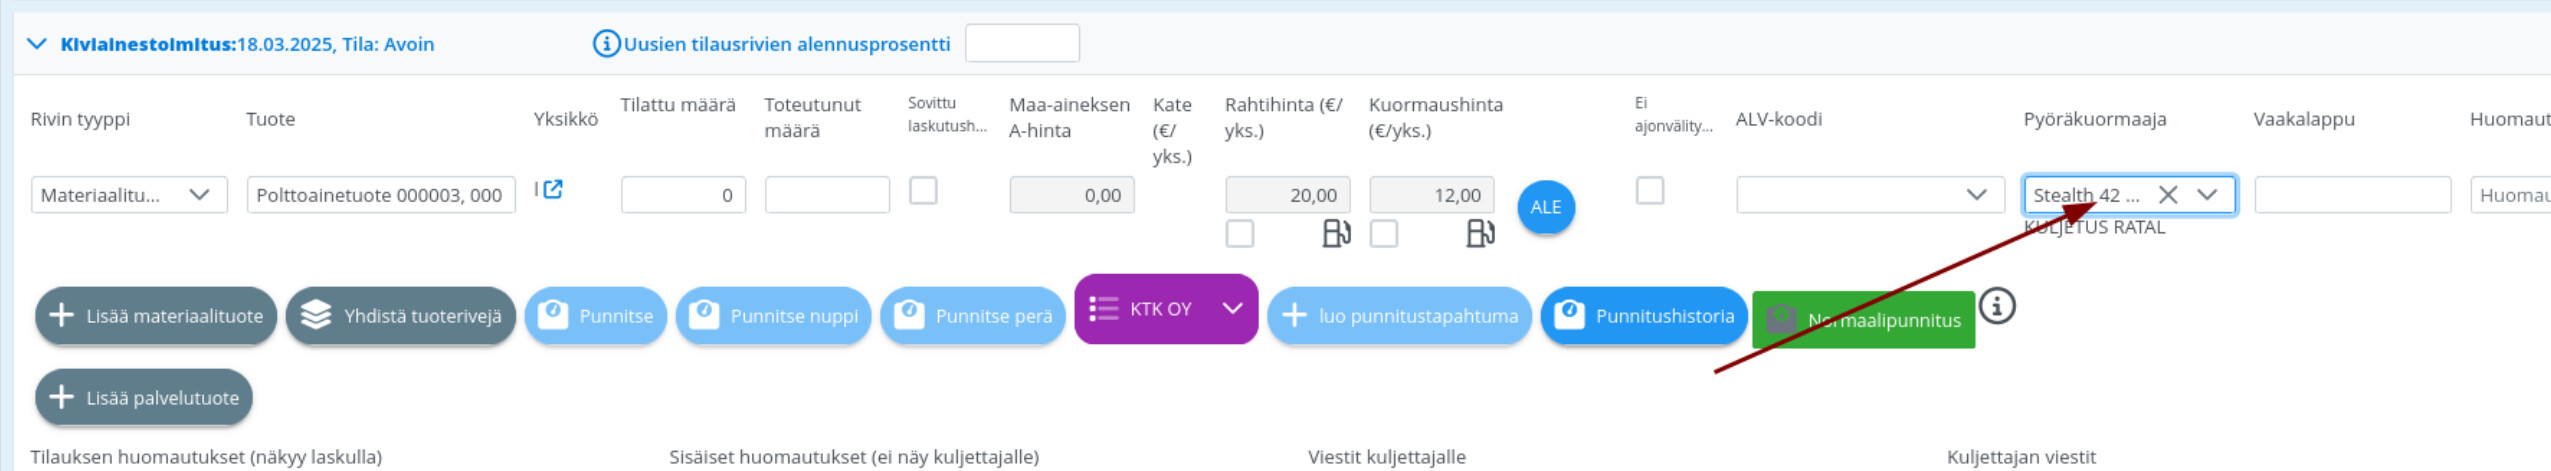Click the fuel pump icon under Kuormaushinta
This screenshot has height=471, width=2551.
(1480, 233)
